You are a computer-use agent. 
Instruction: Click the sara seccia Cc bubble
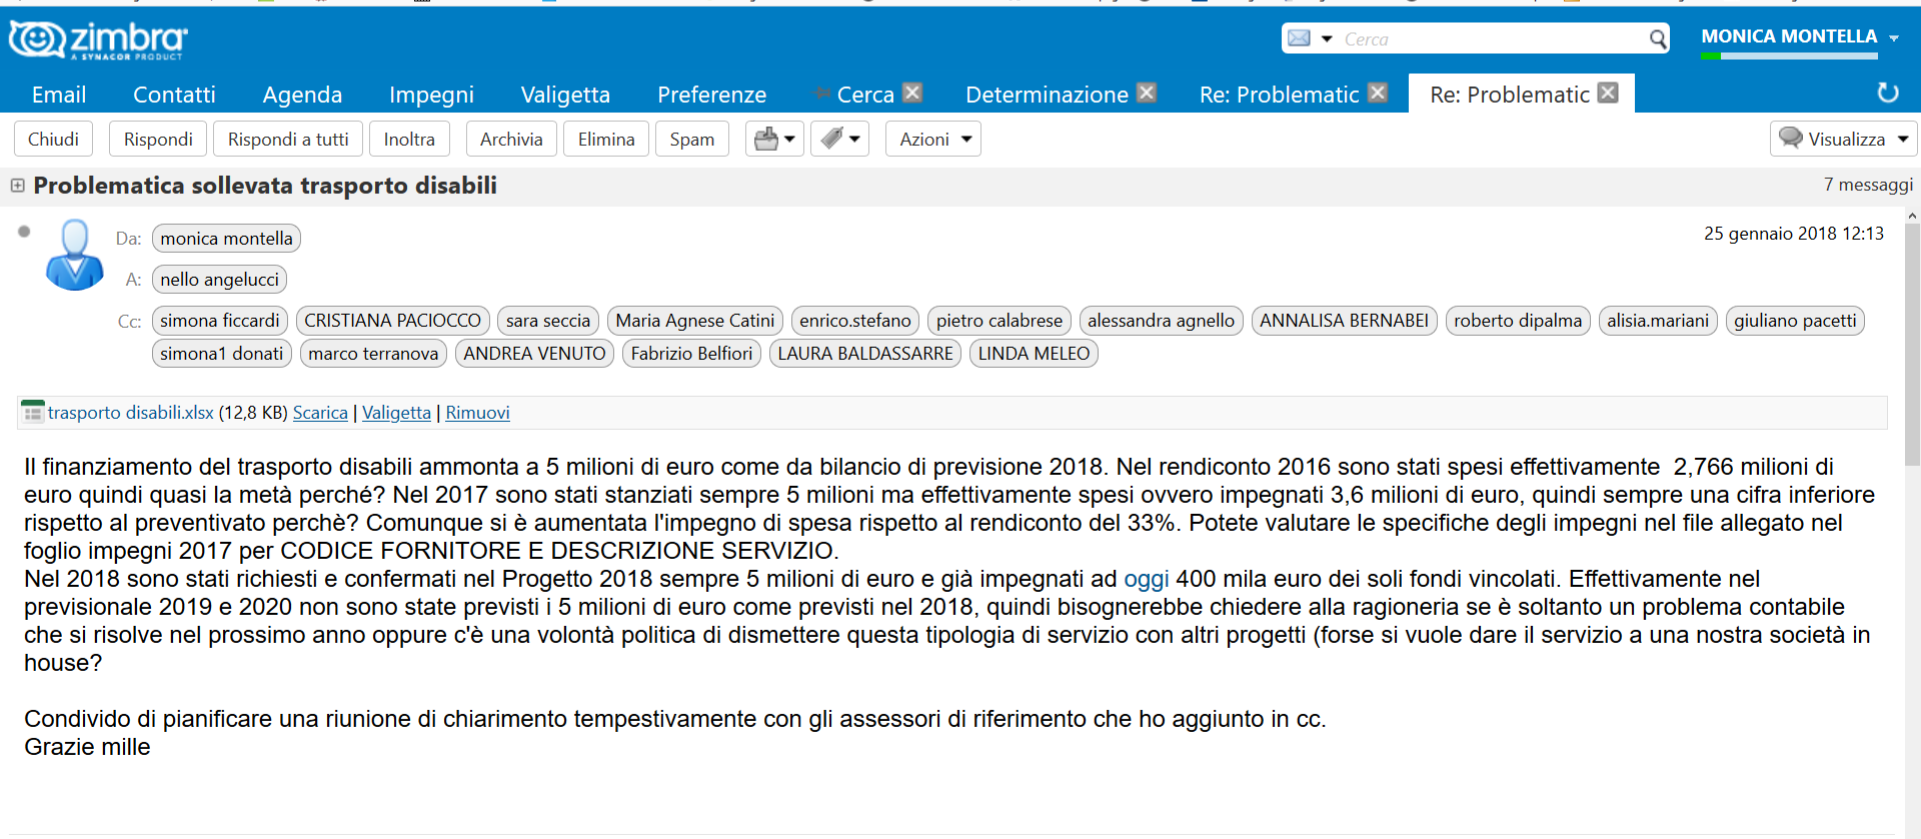pyautogui.click(x=548, y=320)
